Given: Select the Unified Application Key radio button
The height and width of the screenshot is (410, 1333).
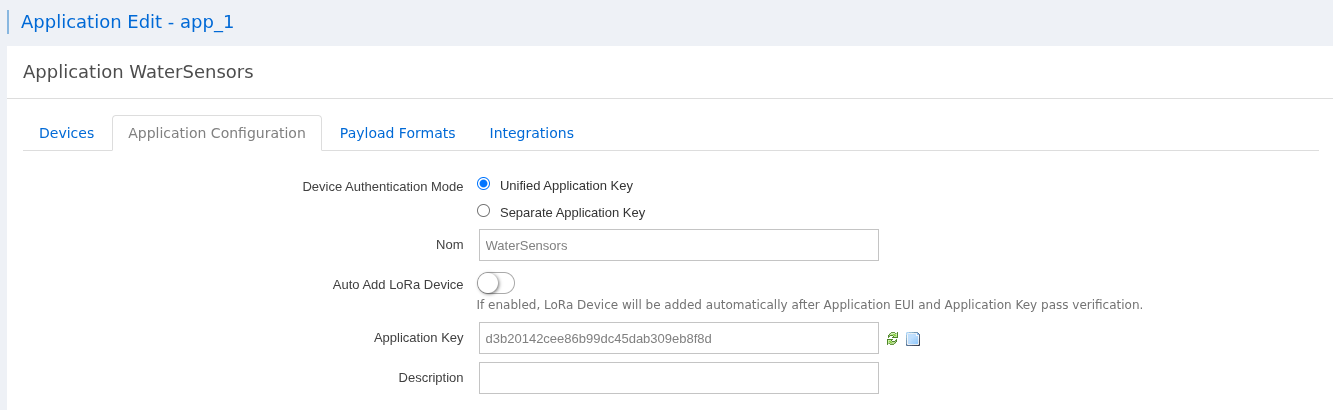Looking at the screenshot, I should tap(484, 184).
